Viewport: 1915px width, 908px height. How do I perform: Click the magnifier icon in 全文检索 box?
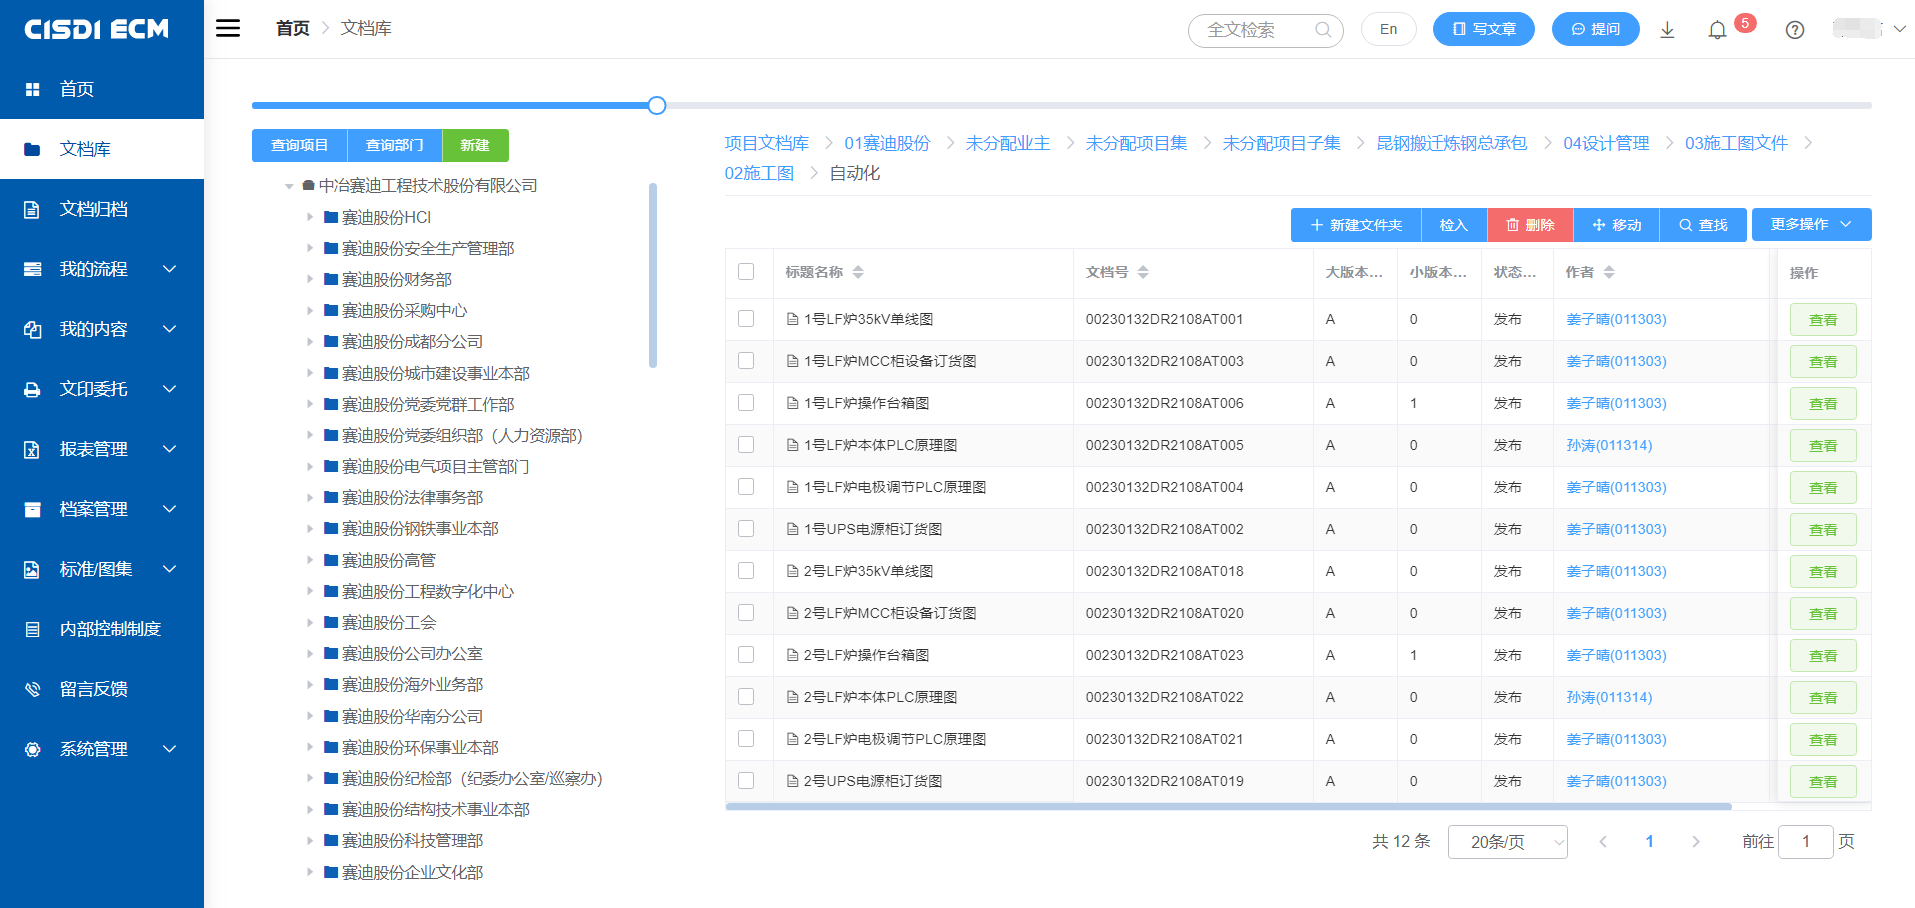(x=1323, y=30)
